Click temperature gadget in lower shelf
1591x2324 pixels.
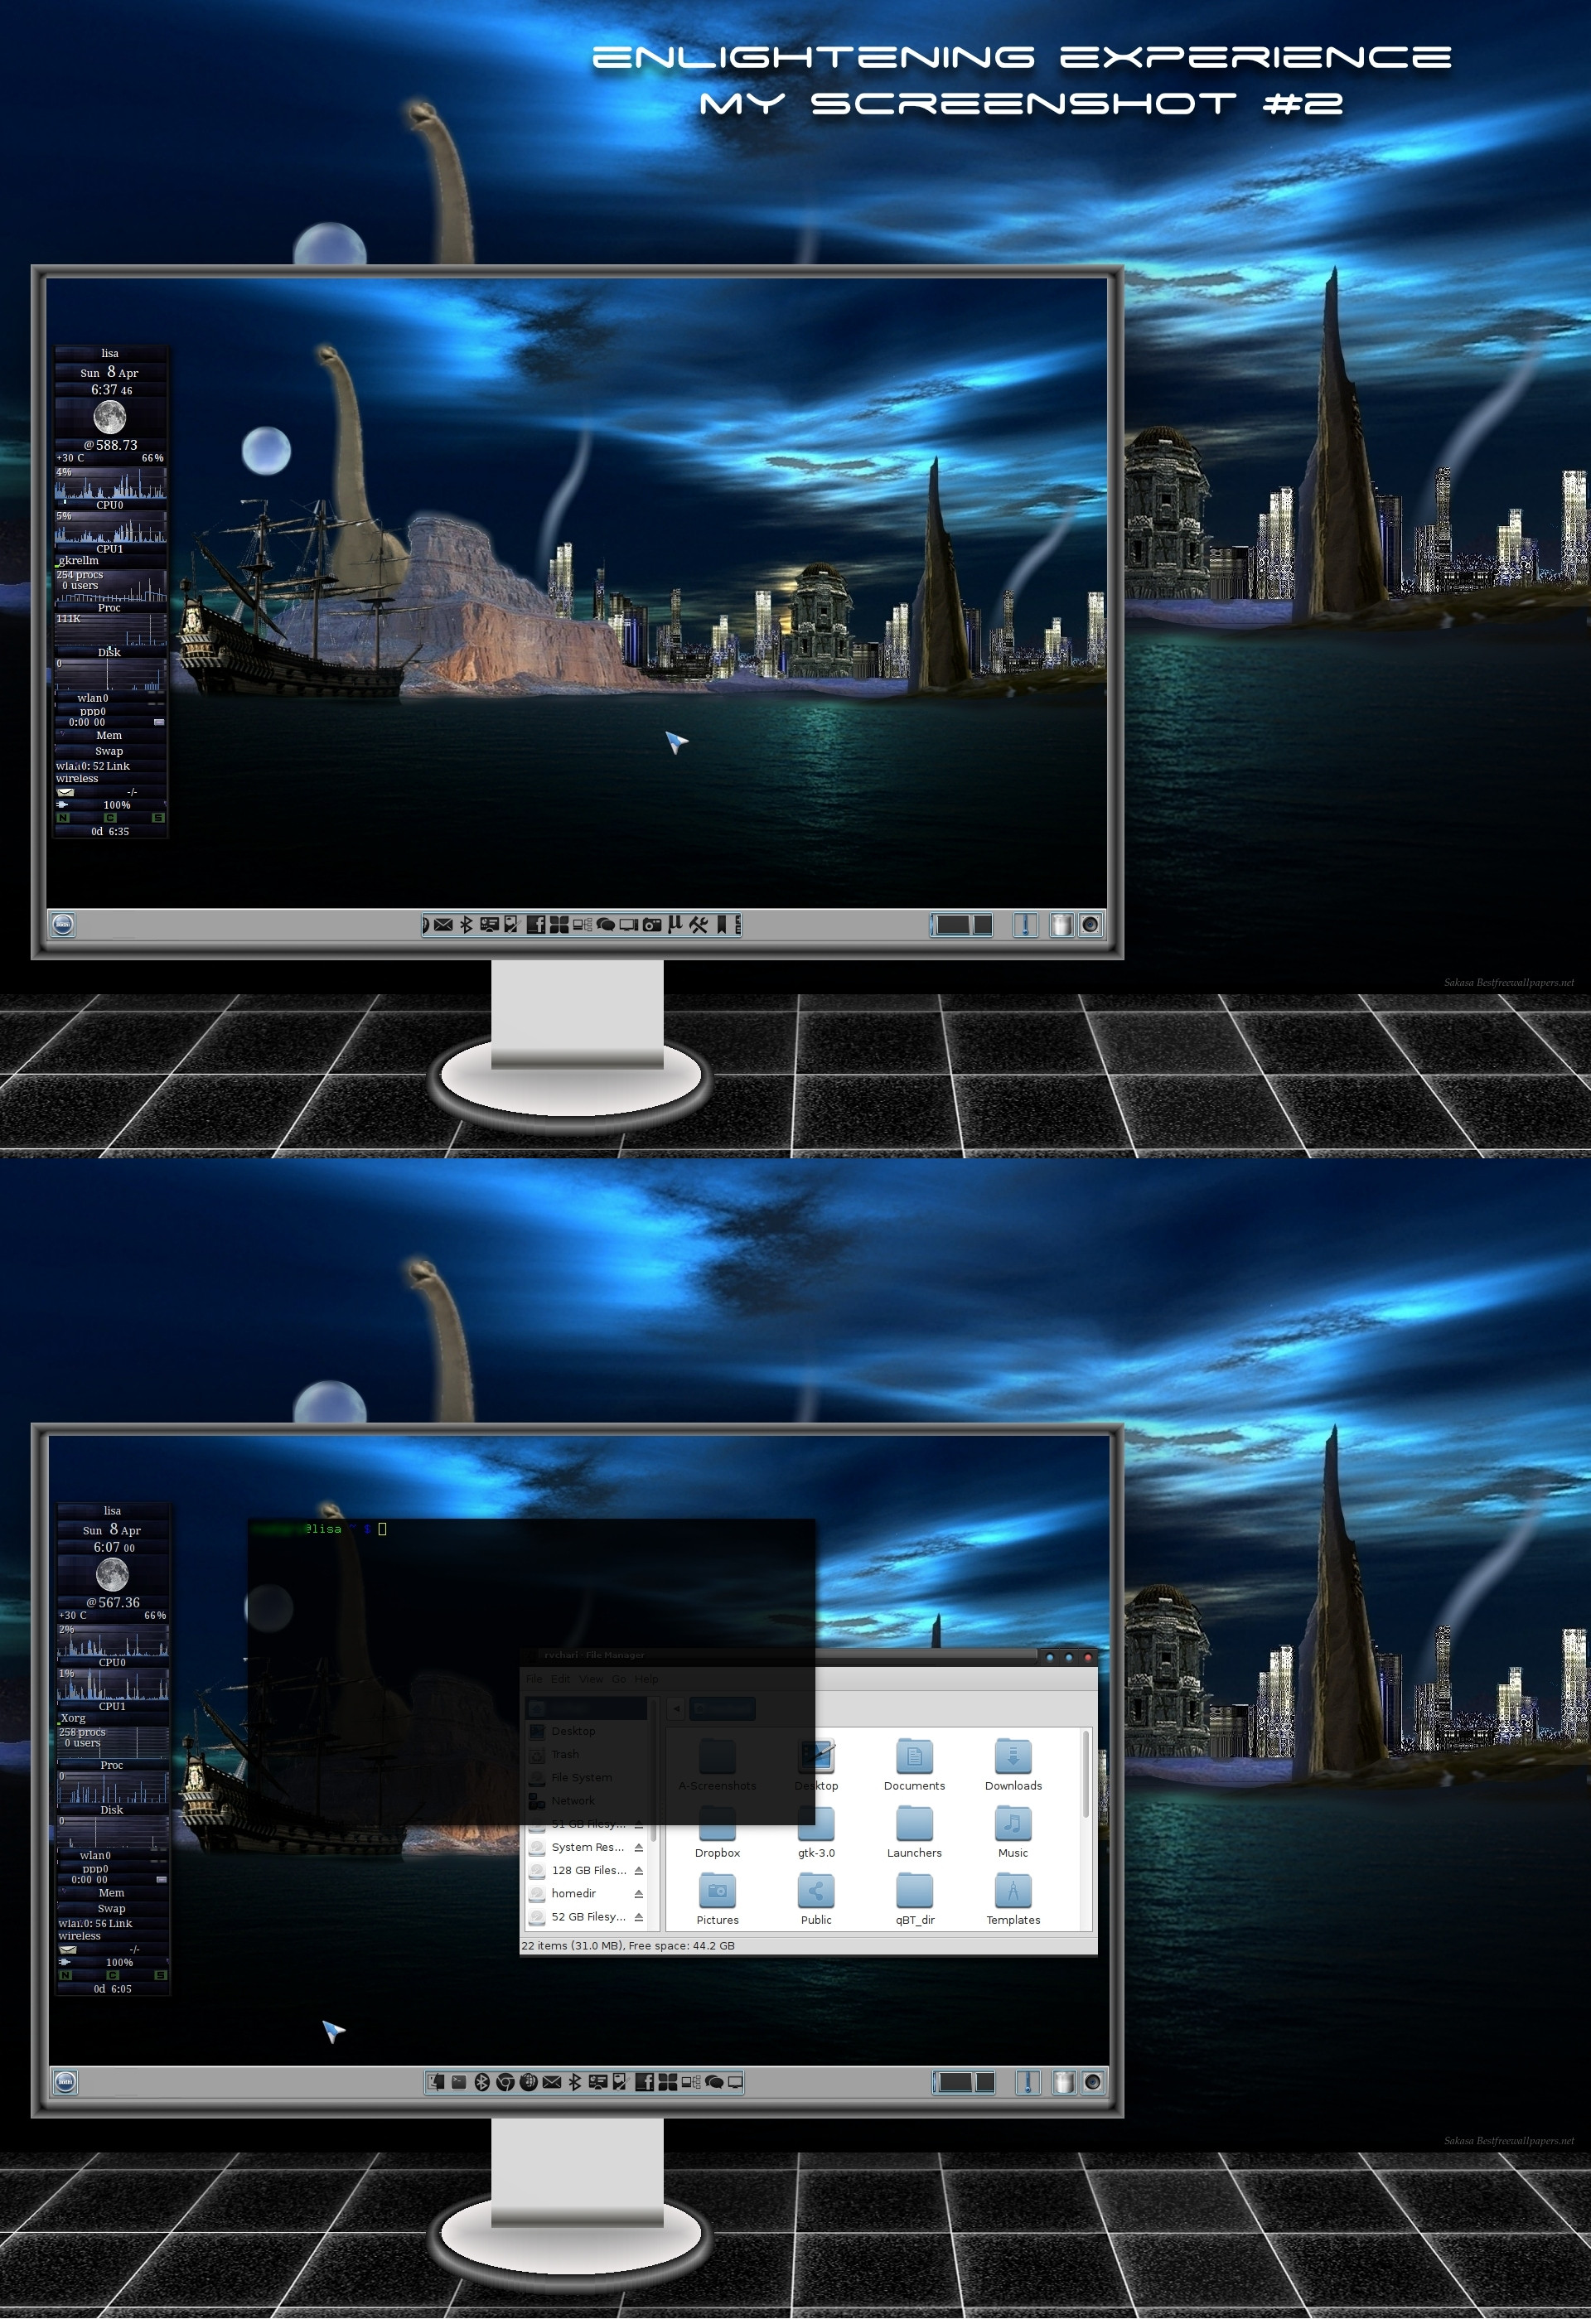point(1028,2082)
